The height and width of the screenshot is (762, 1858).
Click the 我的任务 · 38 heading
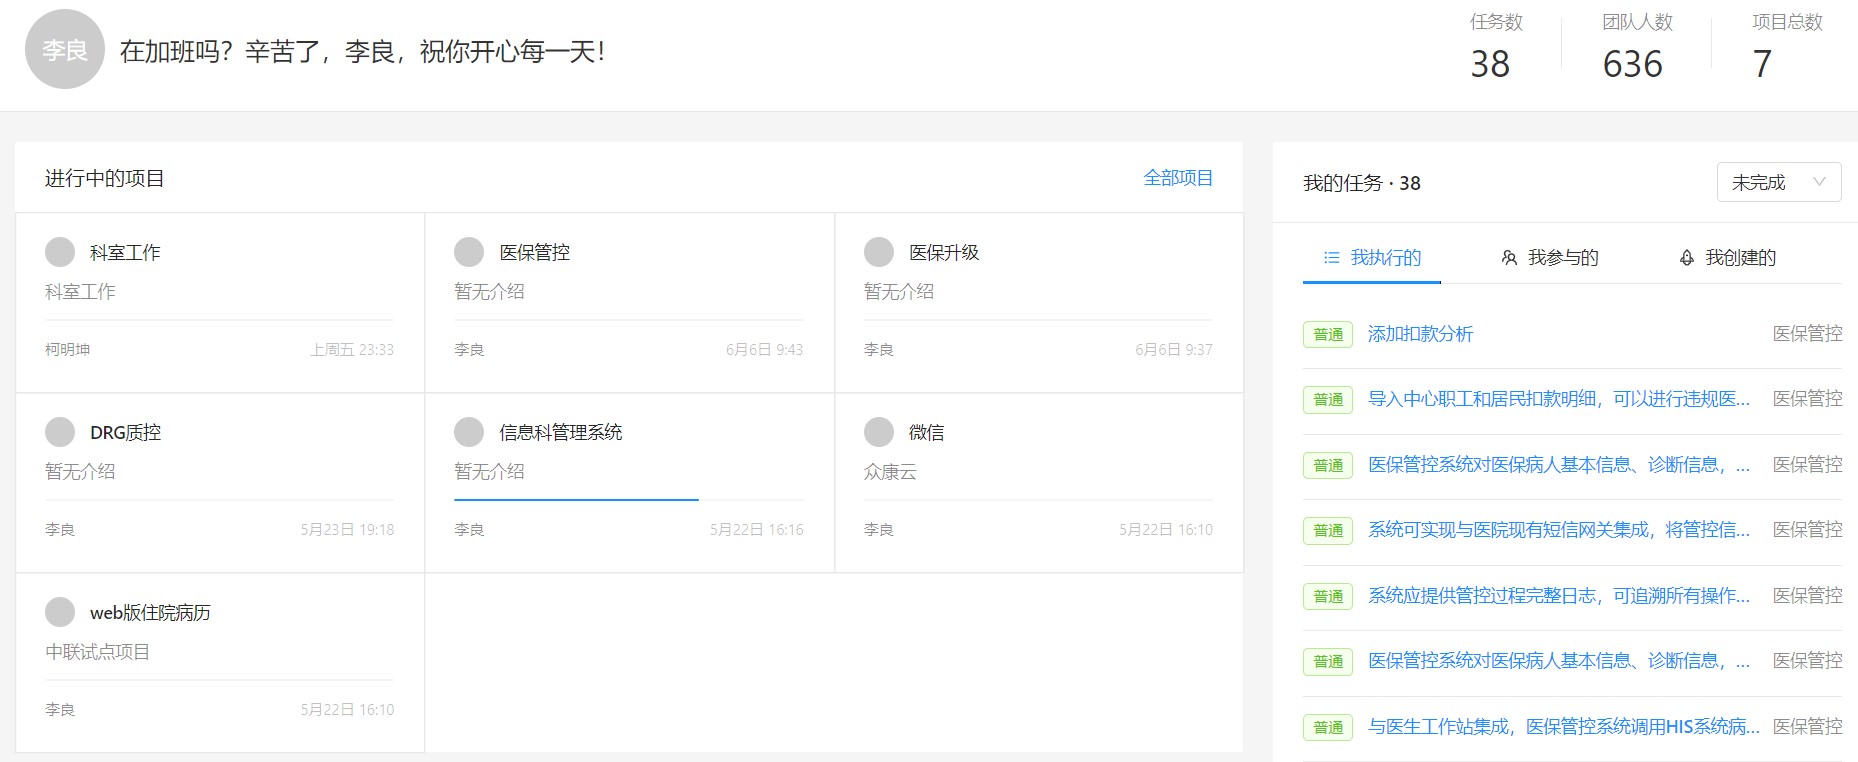(1362, 183)
